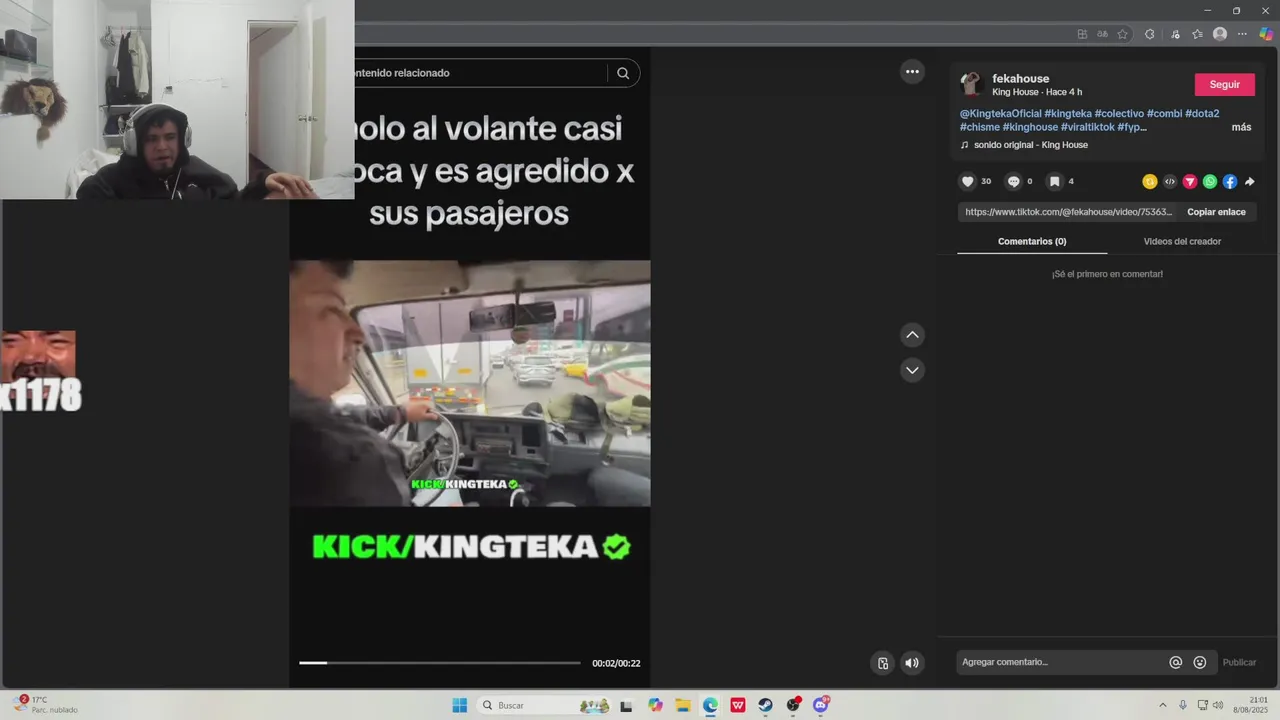Screen dimensions: 1280x720
Task: Open the #viraltiktok hashtag
Action: pyautogui.click(x=1087, y=127)
